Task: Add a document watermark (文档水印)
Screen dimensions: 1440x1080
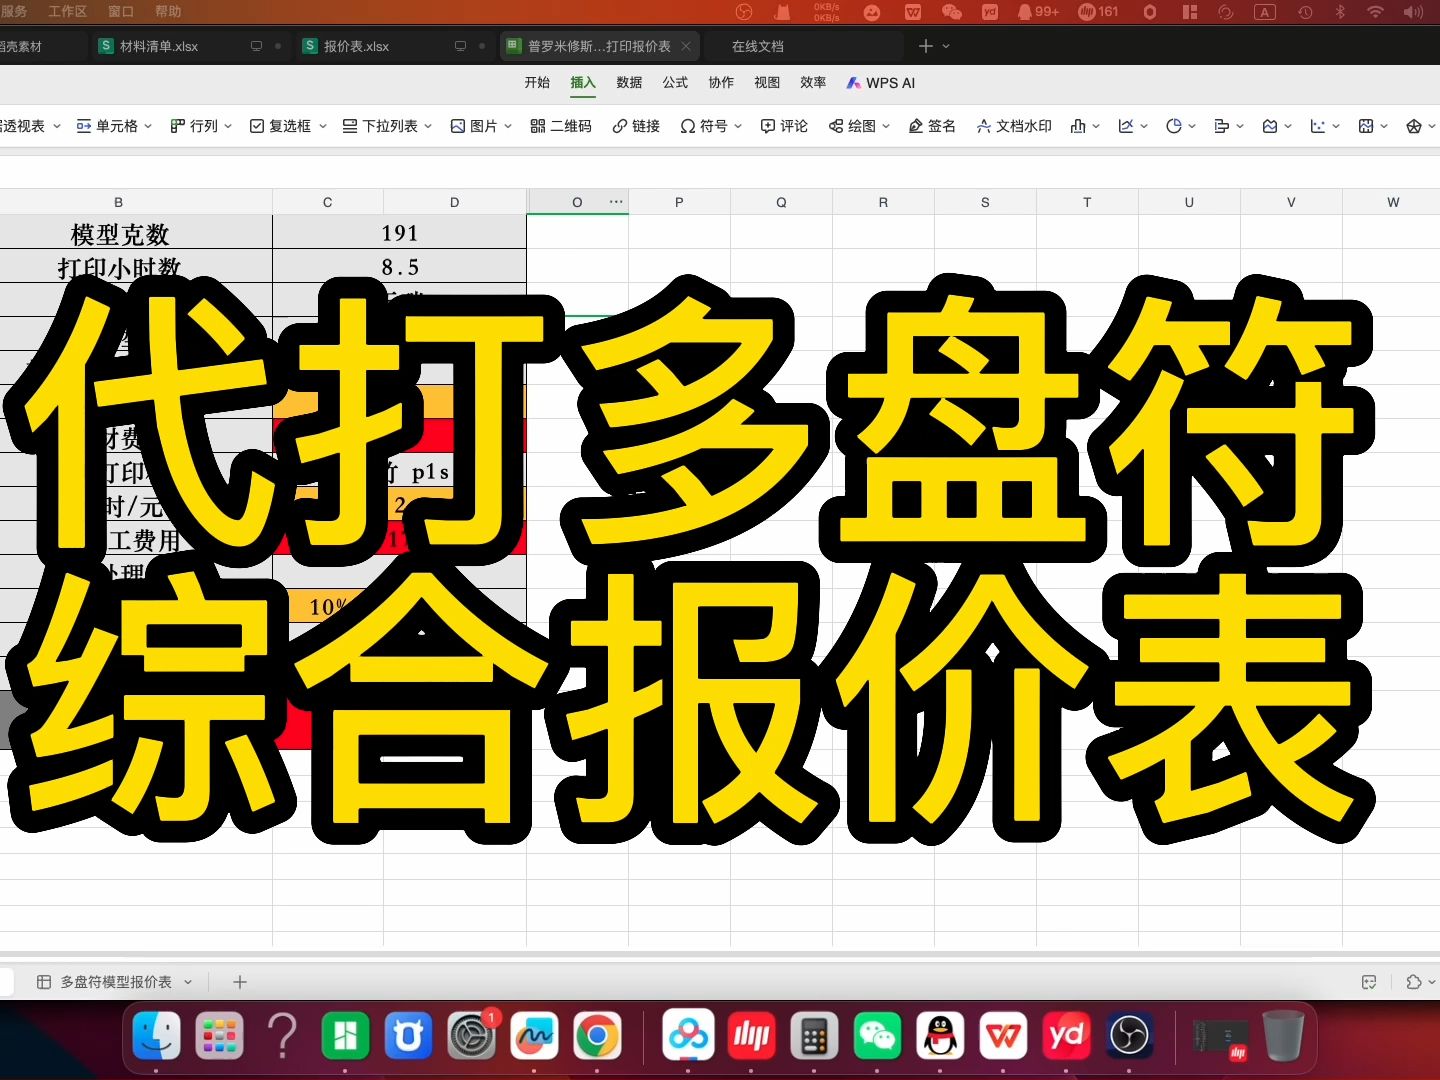Action: (x=1014, y=126)
